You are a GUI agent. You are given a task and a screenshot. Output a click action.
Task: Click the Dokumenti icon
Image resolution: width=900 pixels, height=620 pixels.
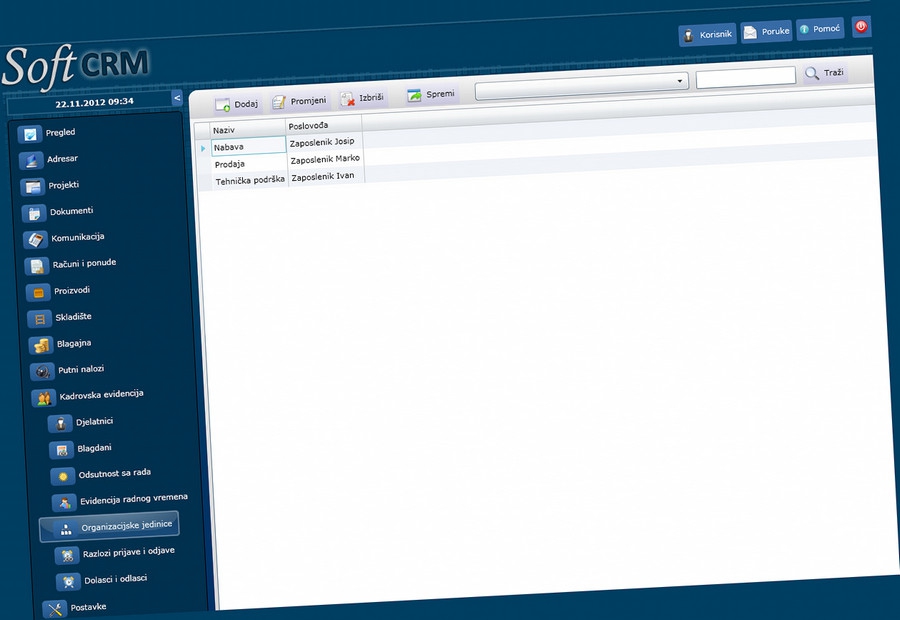34,213
